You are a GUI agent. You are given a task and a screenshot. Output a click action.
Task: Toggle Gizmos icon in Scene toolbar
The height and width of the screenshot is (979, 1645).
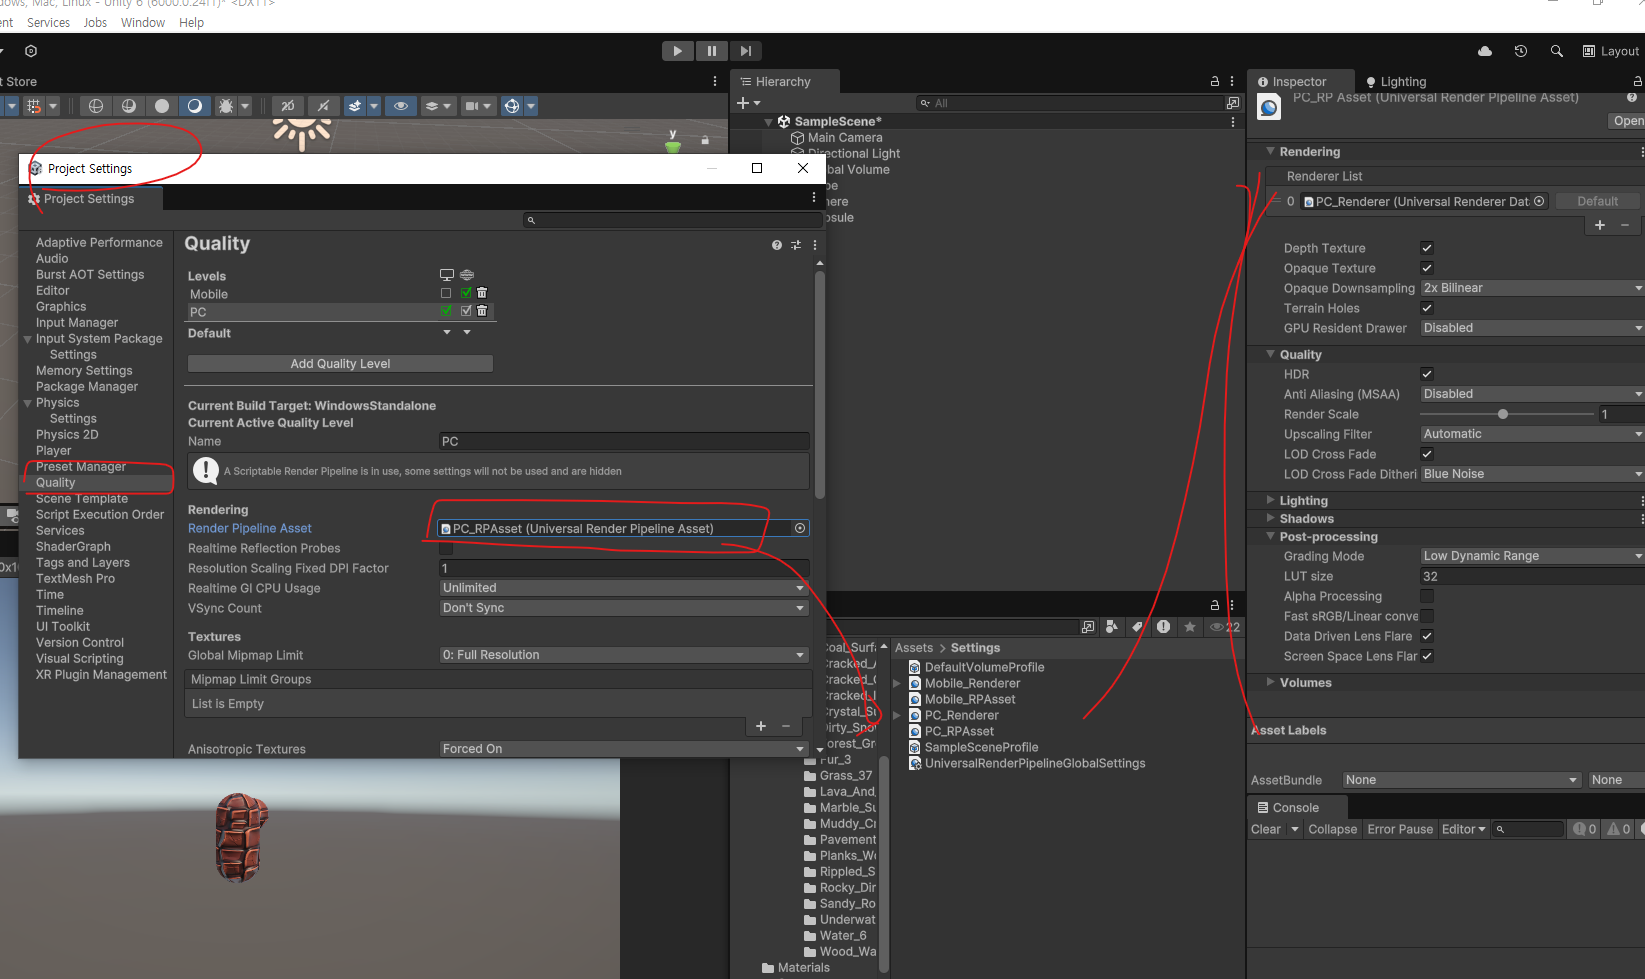click(x=512, y=106)
